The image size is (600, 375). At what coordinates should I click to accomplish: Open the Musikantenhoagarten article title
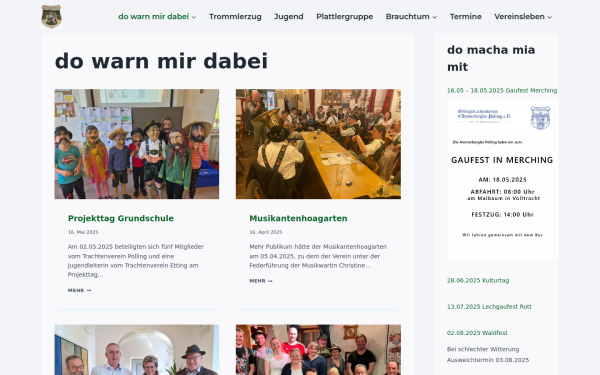pyautogui.click(x=298, y=218)
